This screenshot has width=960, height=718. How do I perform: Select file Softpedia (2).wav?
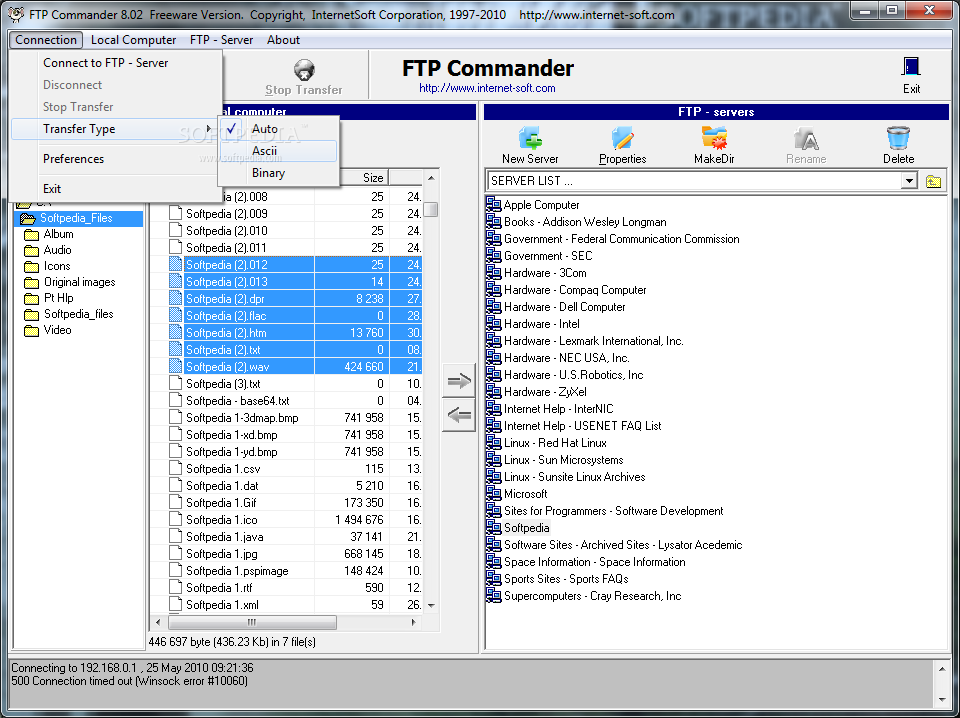point(228,367)
